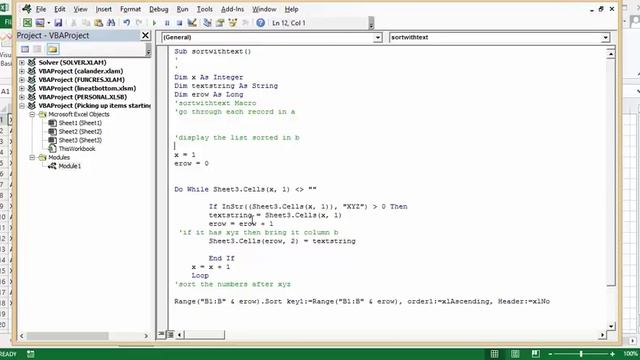Click the Cut scissors icon
The image size is (640, 360).
(74, 23)
